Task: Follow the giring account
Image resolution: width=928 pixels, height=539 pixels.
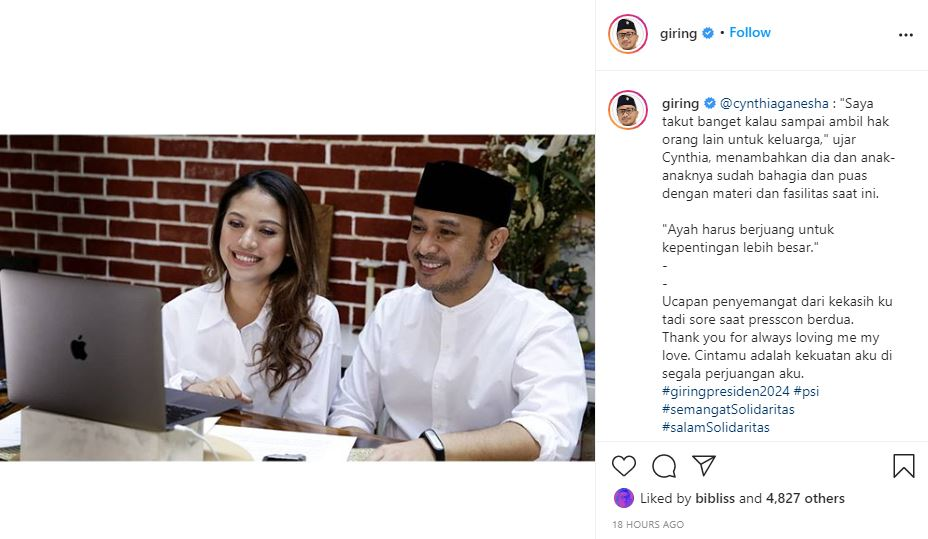Action: pos(750,33)
